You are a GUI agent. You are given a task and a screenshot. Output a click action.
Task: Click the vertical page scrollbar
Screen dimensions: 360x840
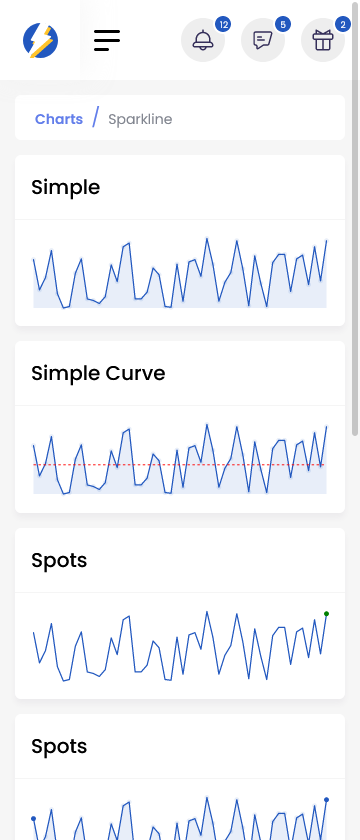click(x=356, y=217)
